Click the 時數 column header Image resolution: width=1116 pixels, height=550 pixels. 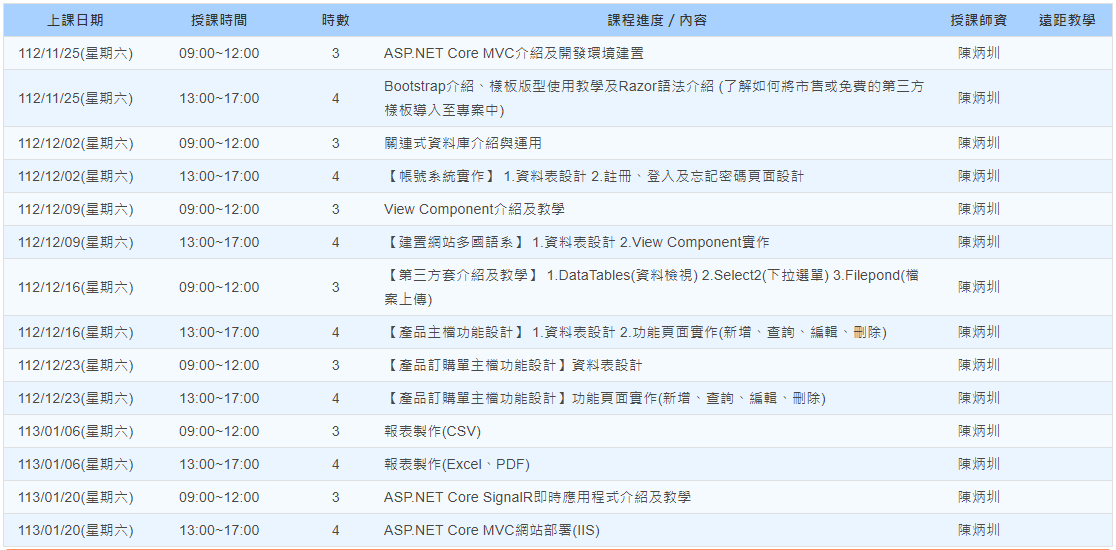(335, 20)
